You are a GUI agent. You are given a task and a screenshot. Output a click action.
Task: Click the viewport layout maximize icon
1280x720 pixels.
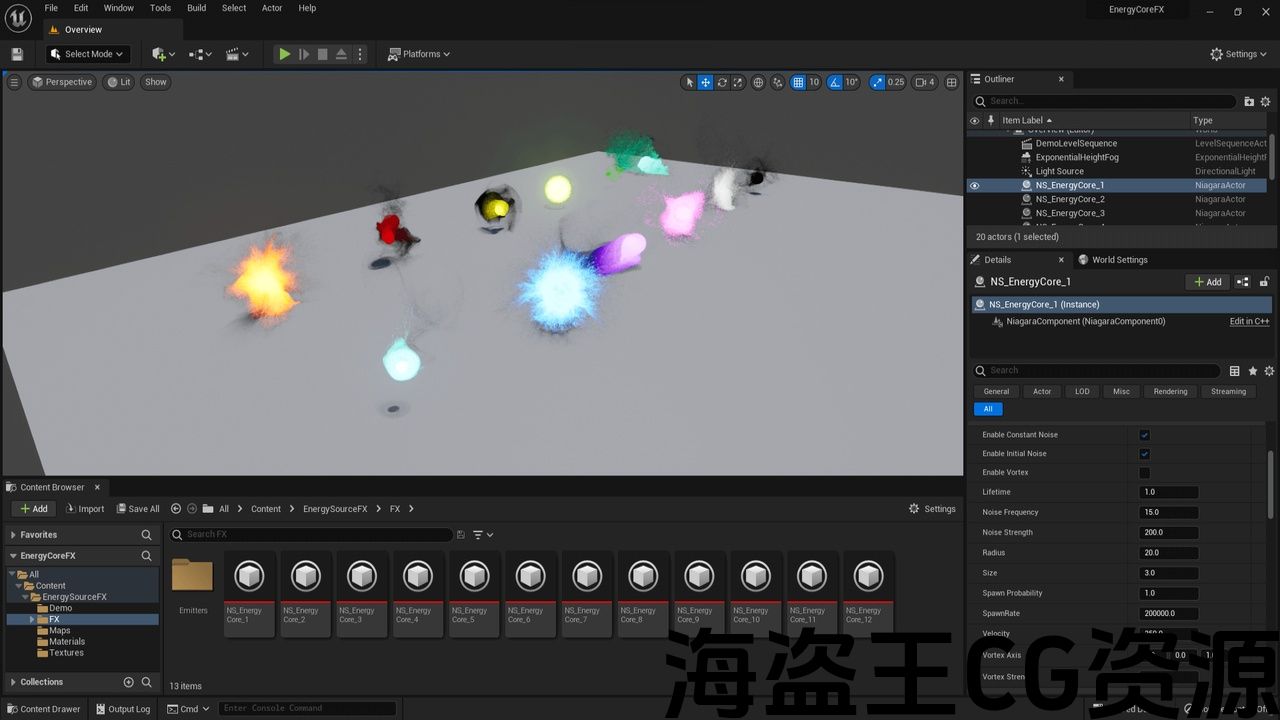[951, 82]
